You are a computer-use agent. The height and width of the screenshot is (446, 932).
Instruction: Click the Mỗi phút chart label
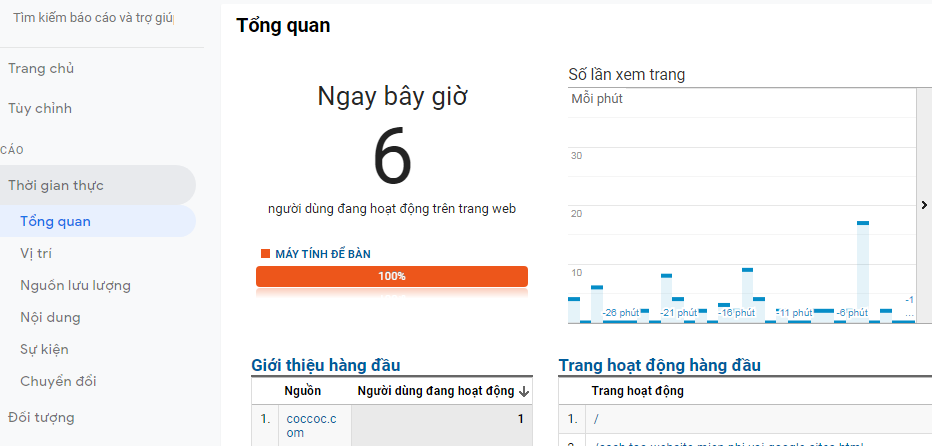point(597,99)
